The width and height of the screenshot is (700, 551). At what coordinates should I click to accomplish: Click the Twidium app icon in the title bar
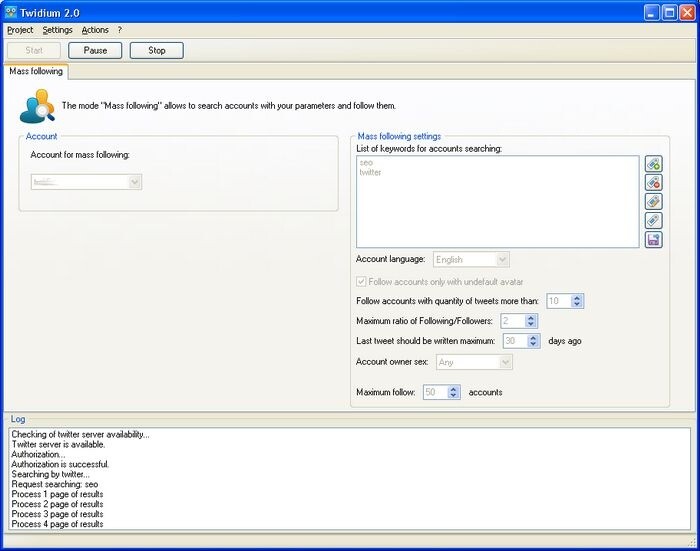click(11, 12)
